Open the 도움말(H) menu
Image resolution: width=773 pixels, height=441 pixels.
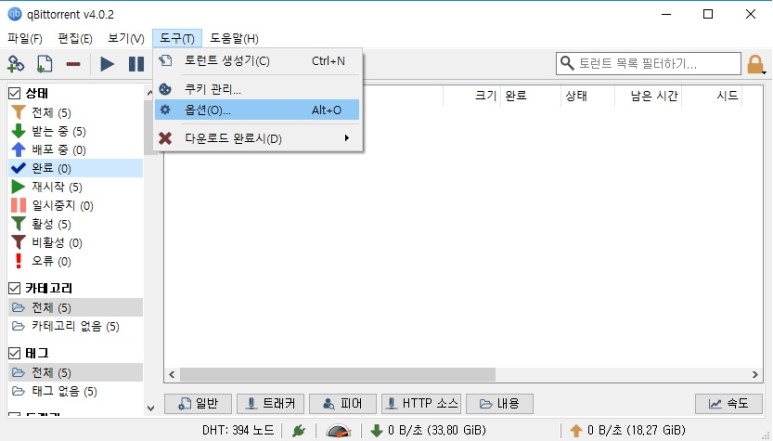tap(234, 38)
